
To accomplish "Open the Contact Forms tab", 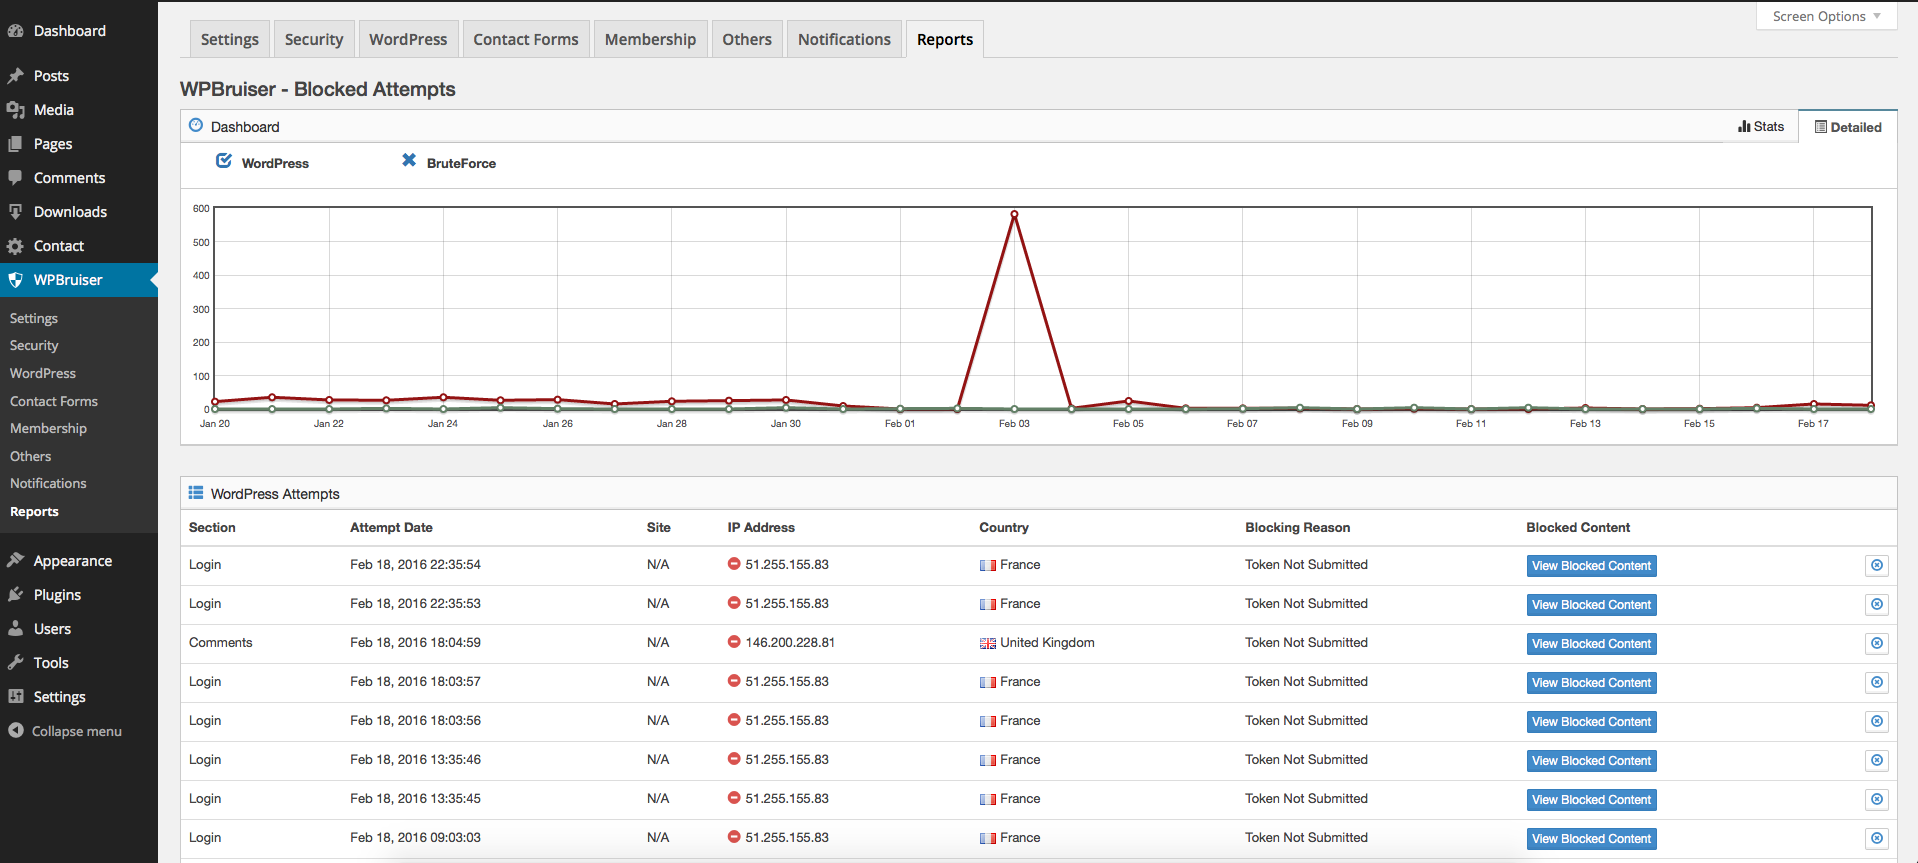I will [x=526, y=39].
